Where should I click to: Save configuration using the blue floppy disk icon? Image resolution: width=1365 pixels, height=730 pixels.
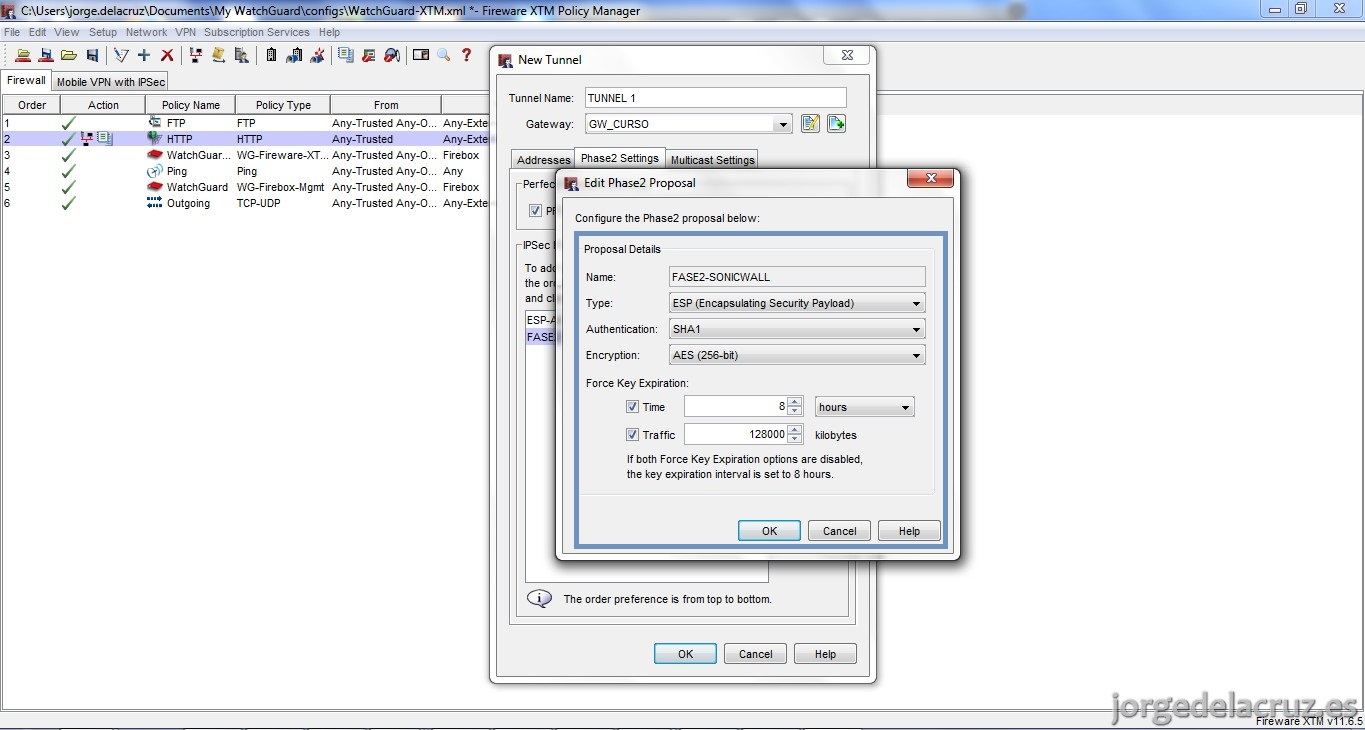point(93,55)
